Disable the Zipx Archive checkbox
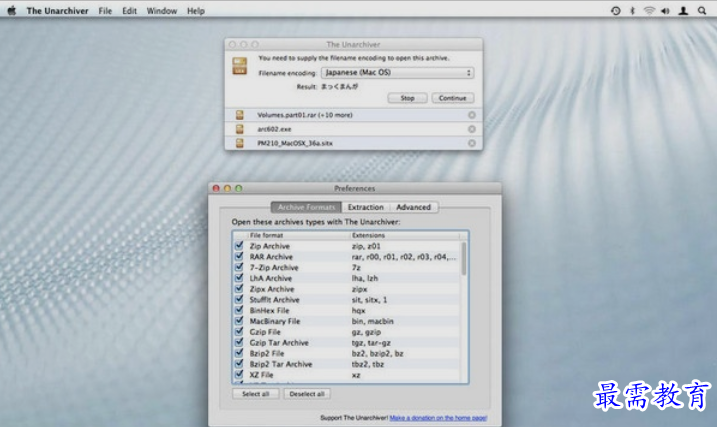Screen dimensions: 717x427 239,288
